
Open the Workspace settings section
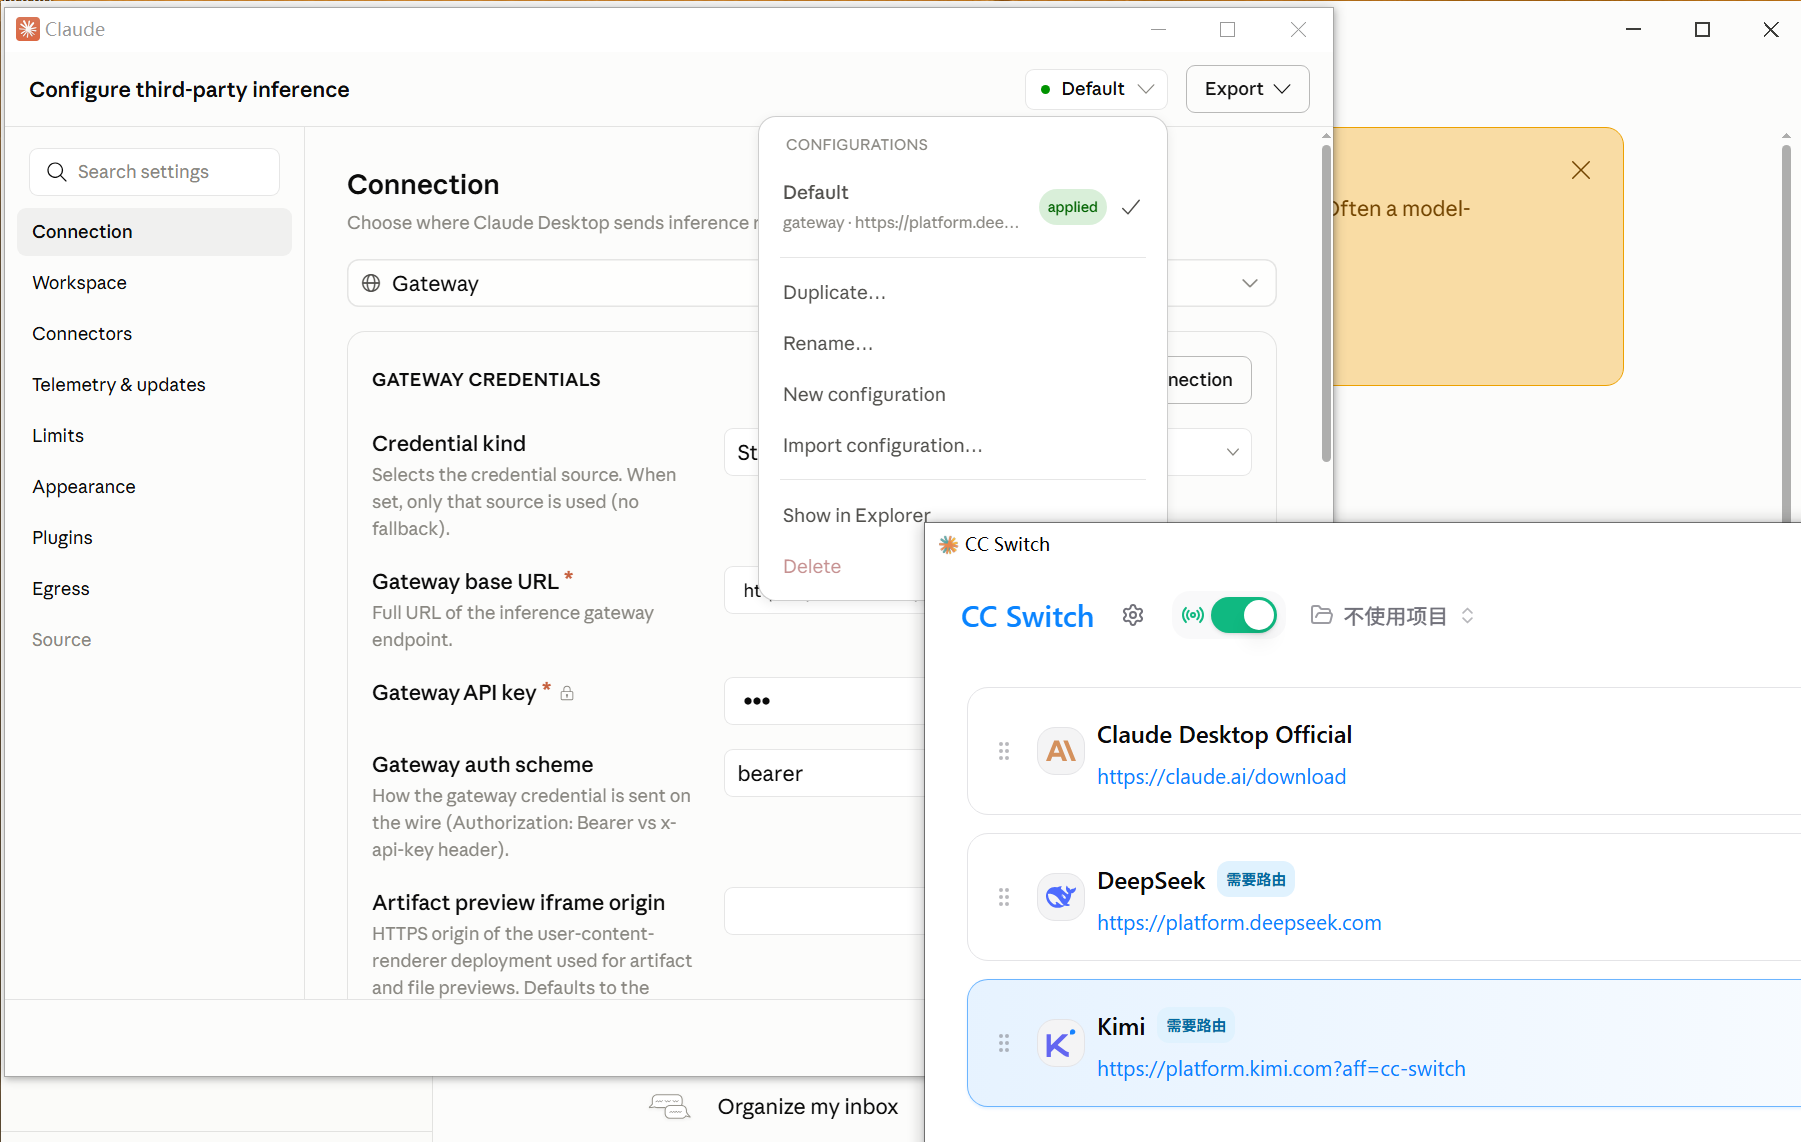(x=154, y=283)
